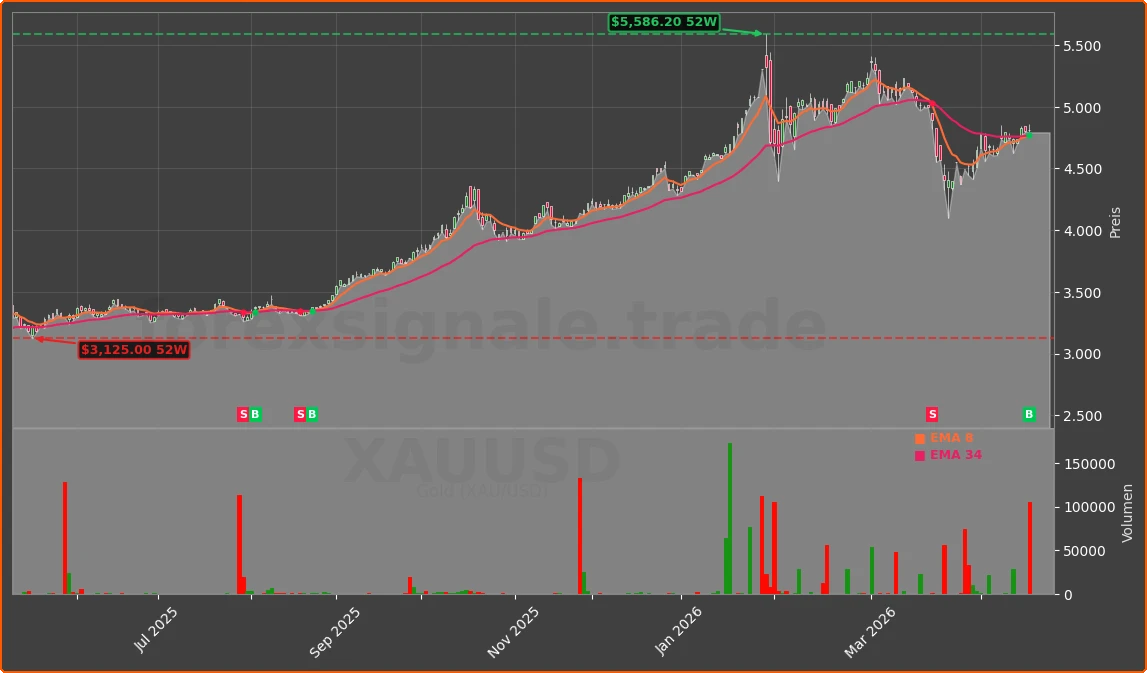Click the EMA 34 legend text
Screen dimensions: 1147x673
pyautogui.click(x=956, y=455)
